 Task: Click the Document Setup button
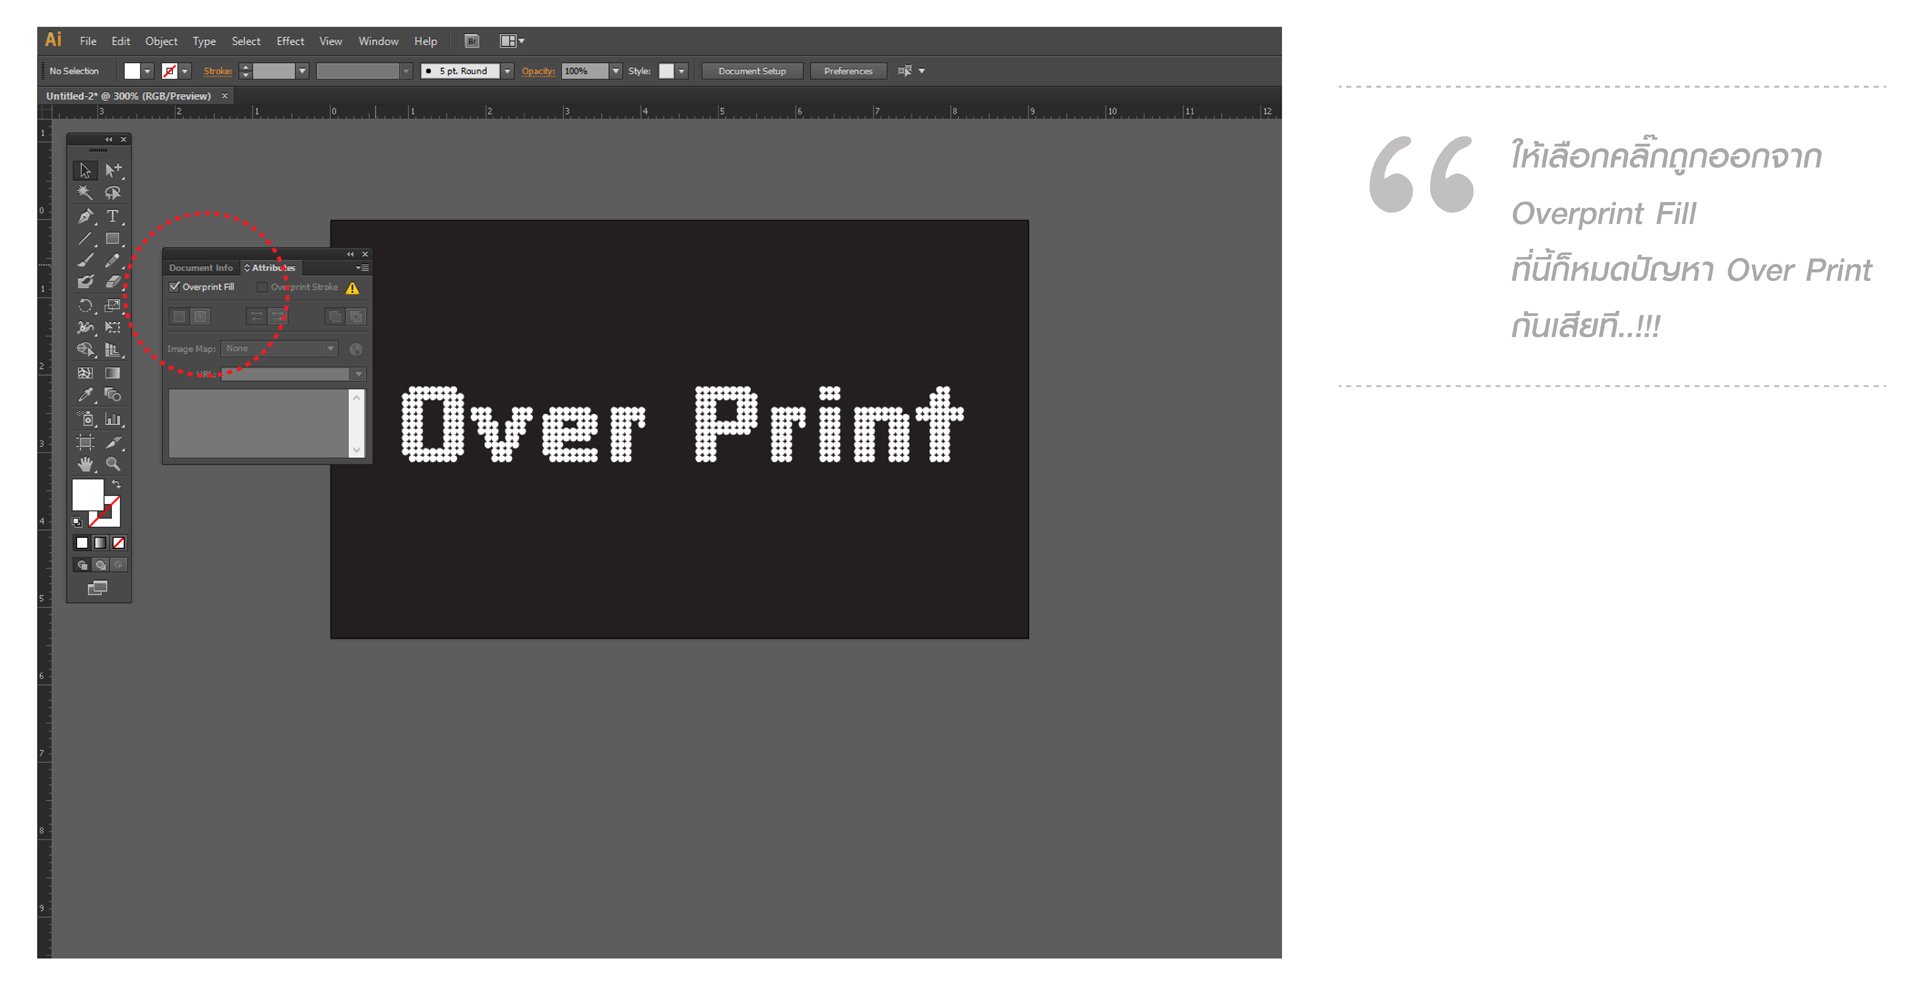[752, 71]
